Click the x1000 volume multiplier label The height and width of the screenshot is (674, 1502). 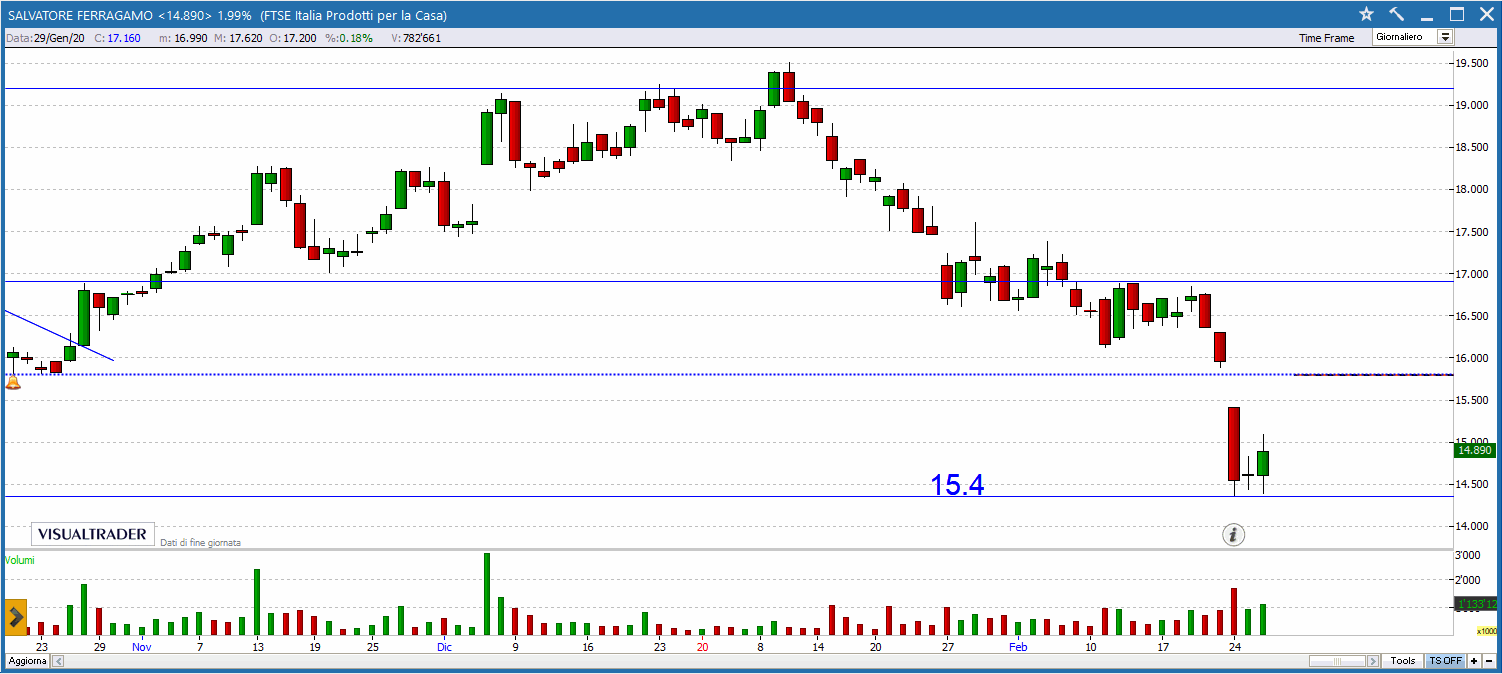coord(1487,631)
